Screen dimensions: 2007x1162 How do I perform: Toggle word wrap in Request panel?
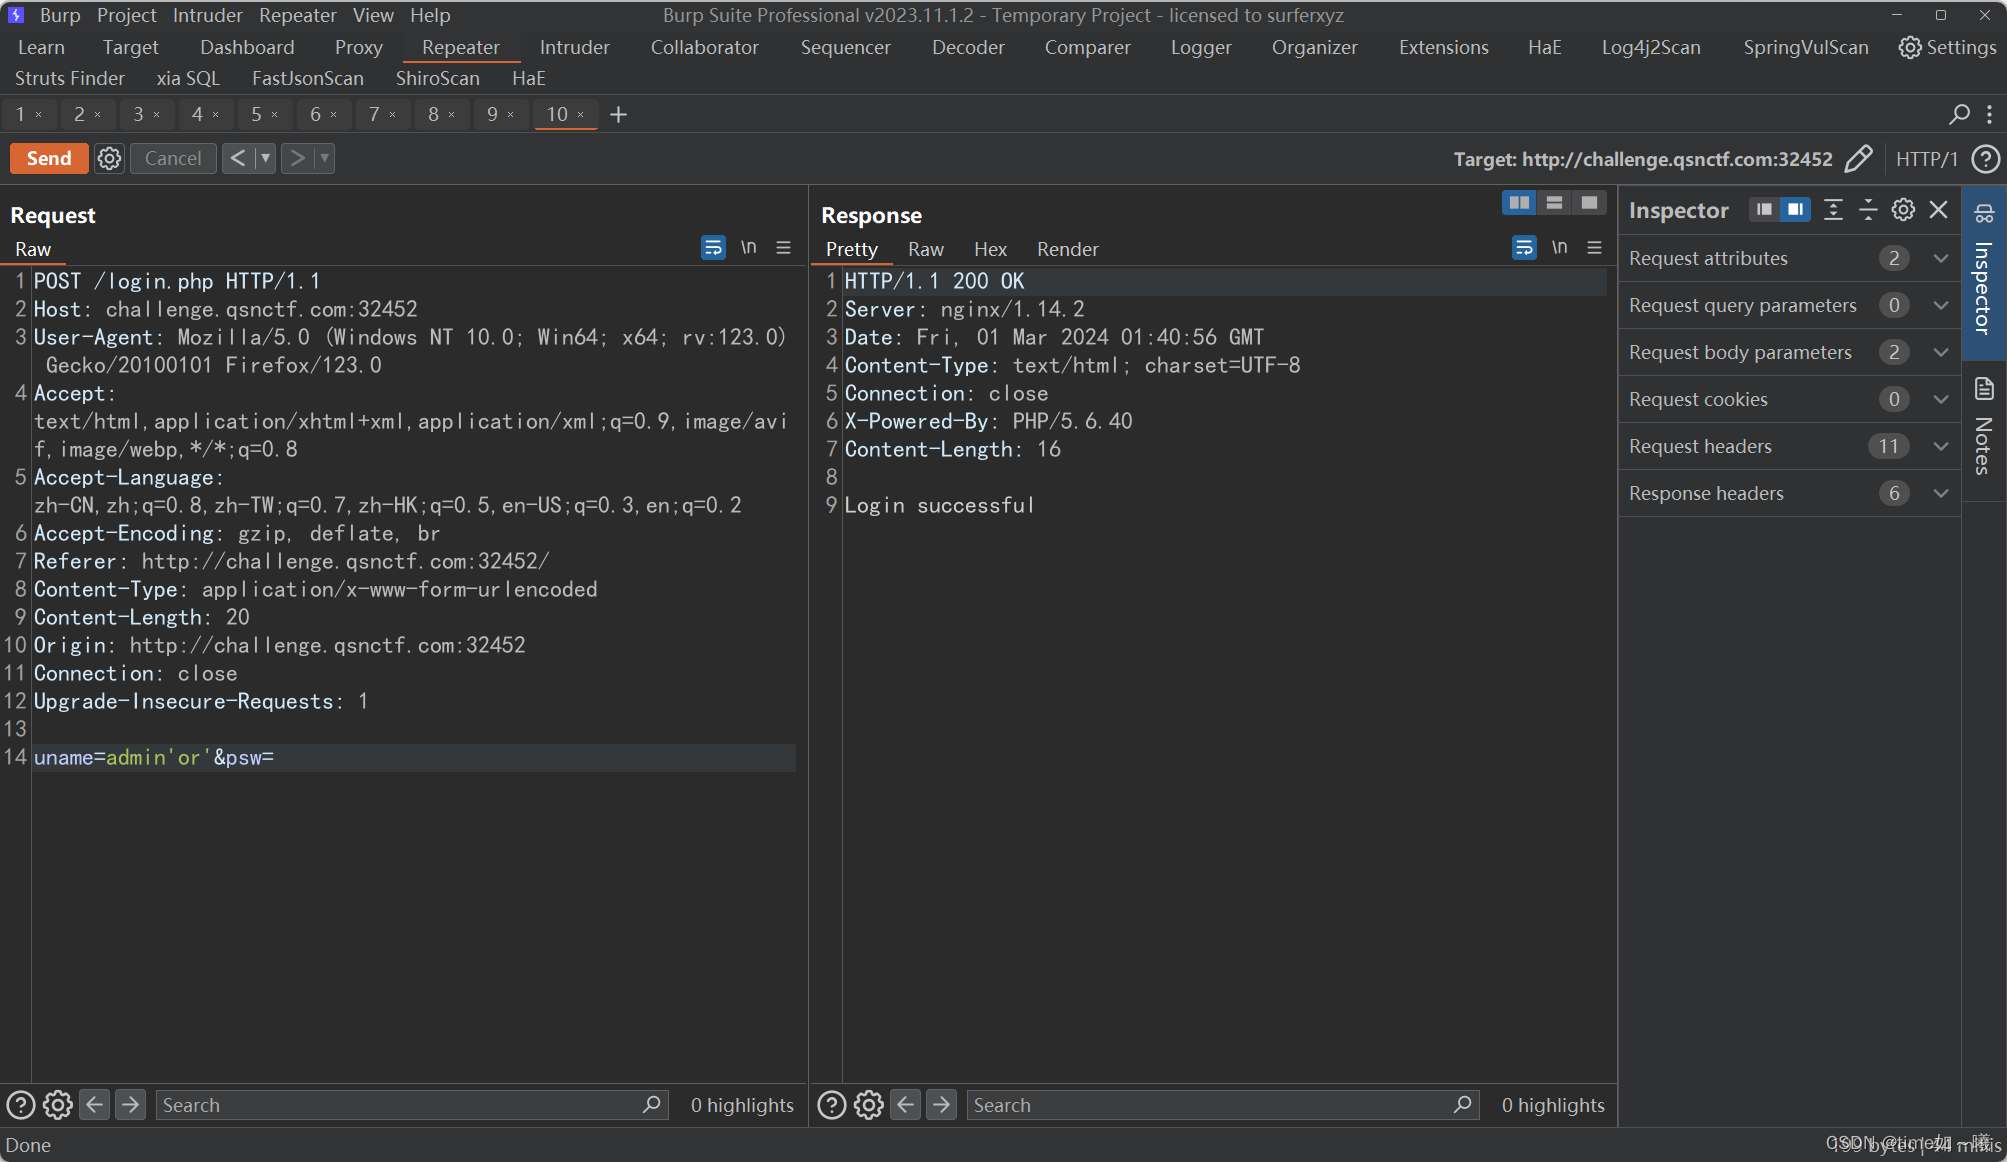click(713, 247)
